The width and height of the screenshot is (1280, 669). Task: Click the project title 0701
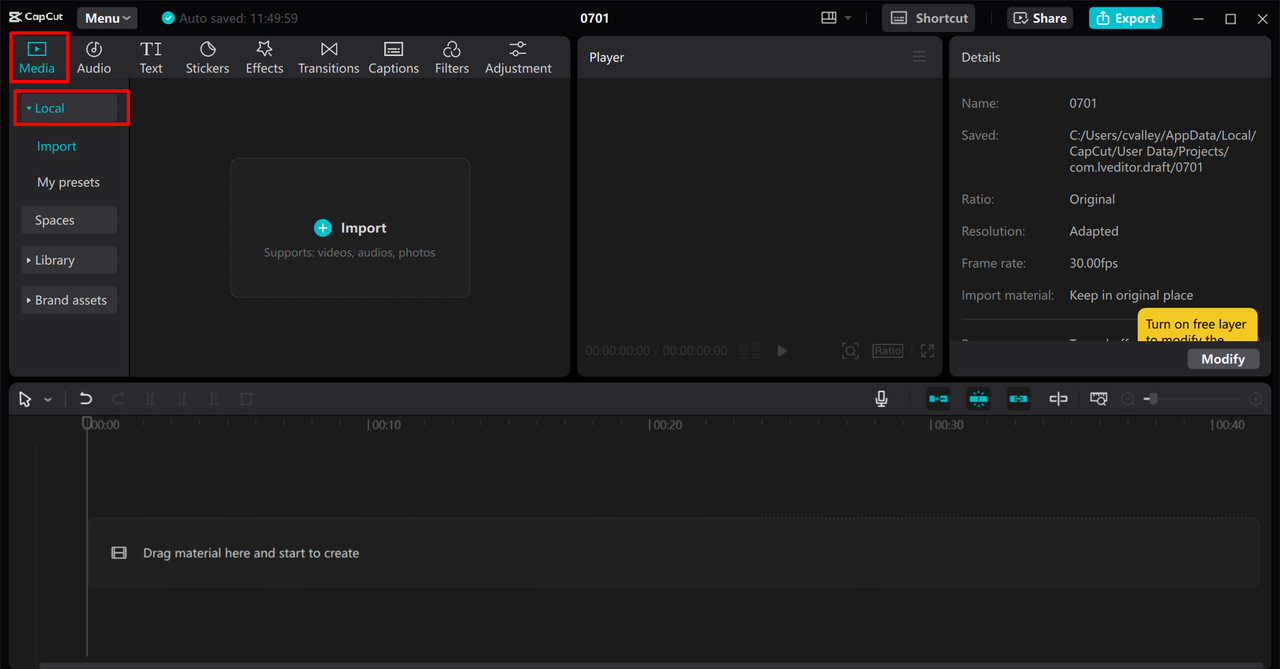click(x=595, y=18)
